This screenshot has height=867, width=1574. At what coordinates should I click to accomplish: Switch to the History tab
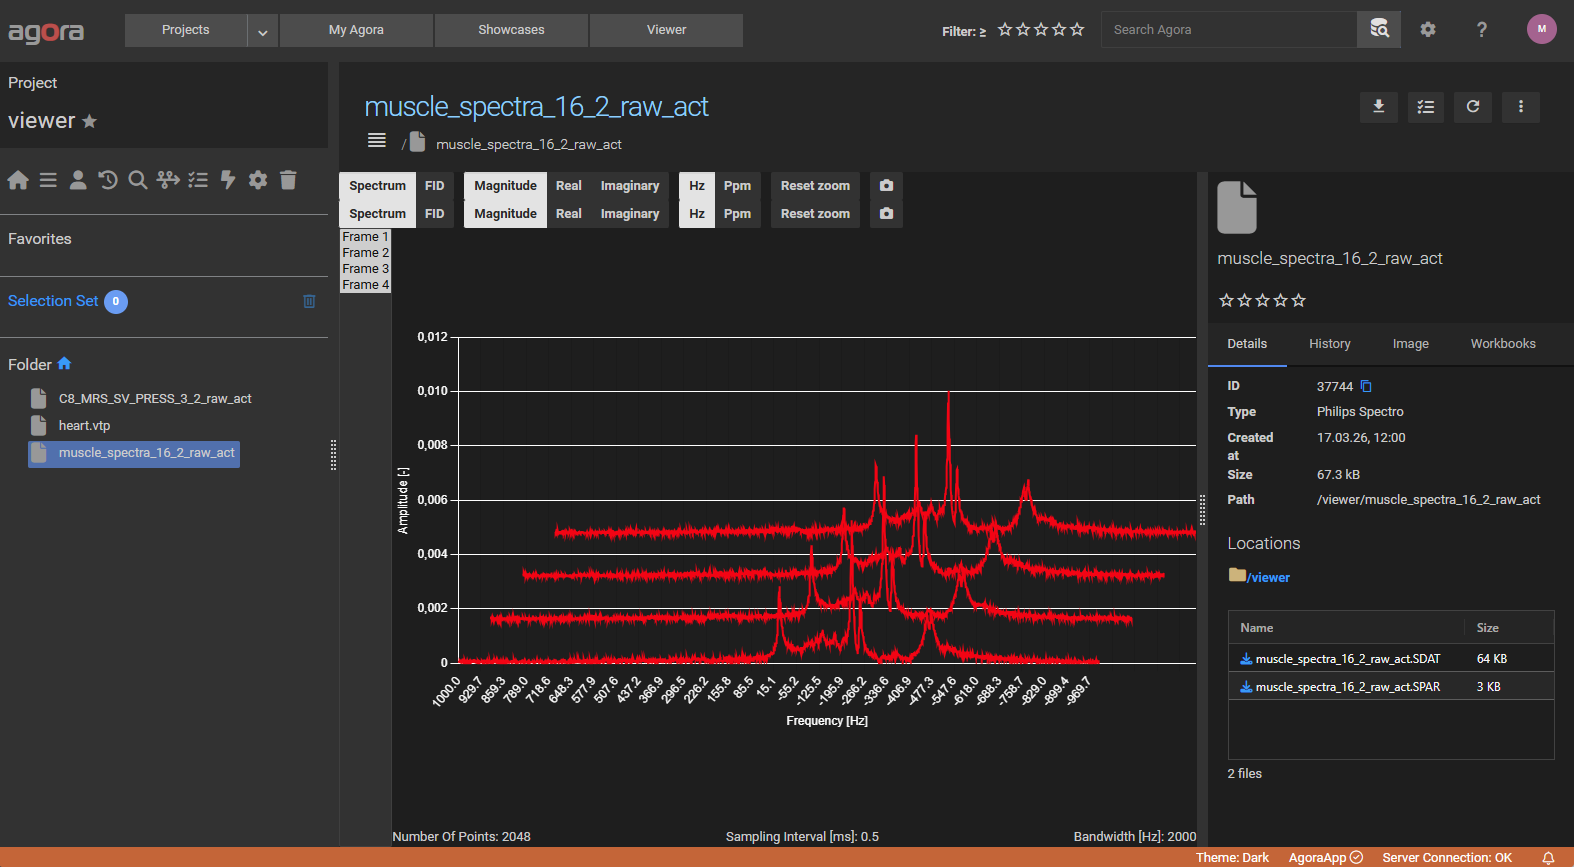pyautogui.click(x=1329, y=344)
